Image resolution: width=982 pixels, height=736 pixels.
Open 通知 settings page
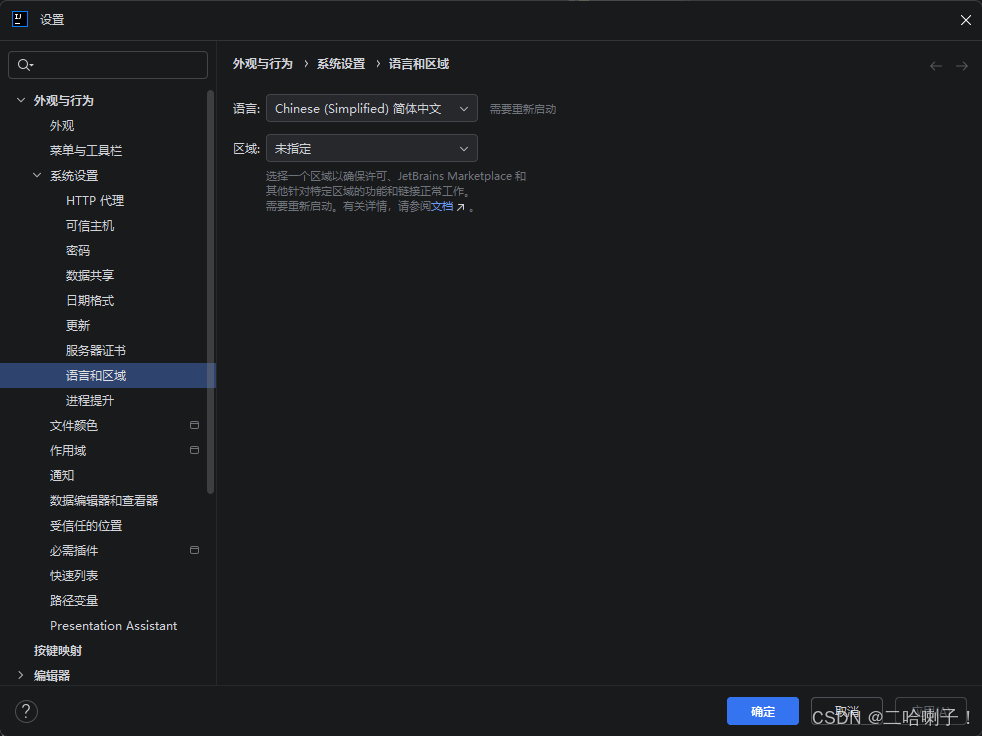pyautogui.click(x=62, y=475)
